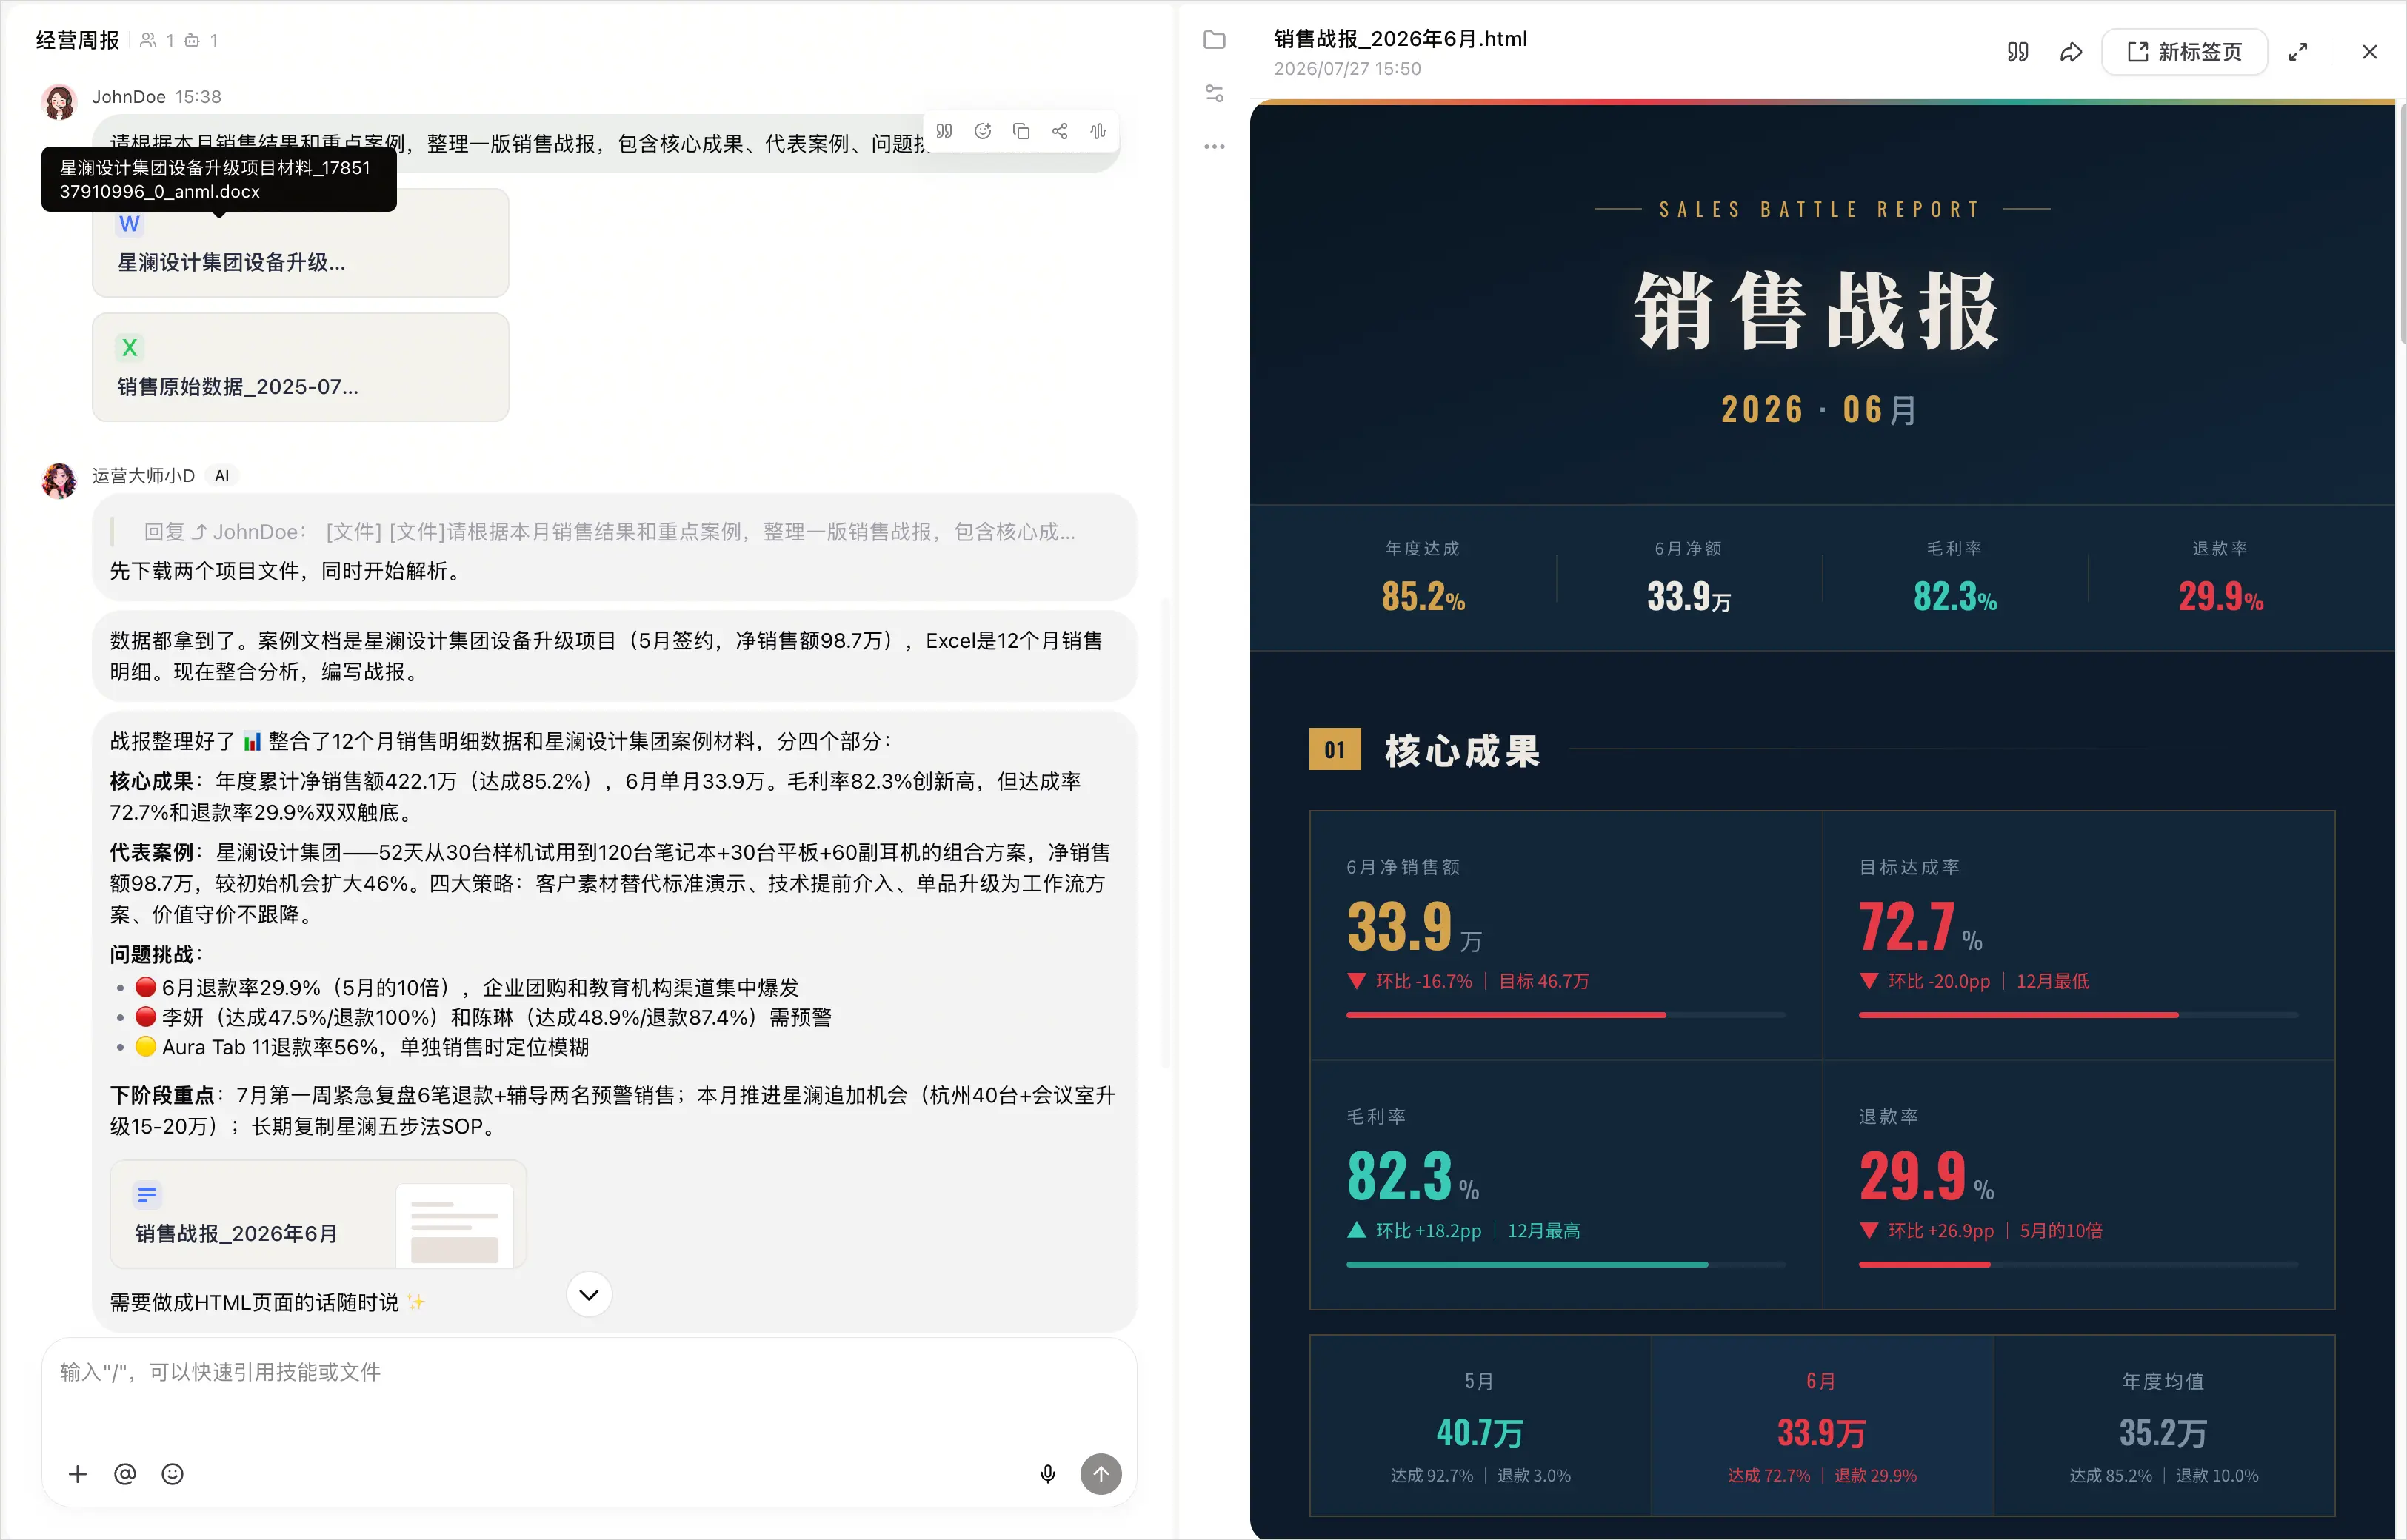Copy the message with the copy icon
The image size is (2407, 1540).
[x=1021, y=131]
